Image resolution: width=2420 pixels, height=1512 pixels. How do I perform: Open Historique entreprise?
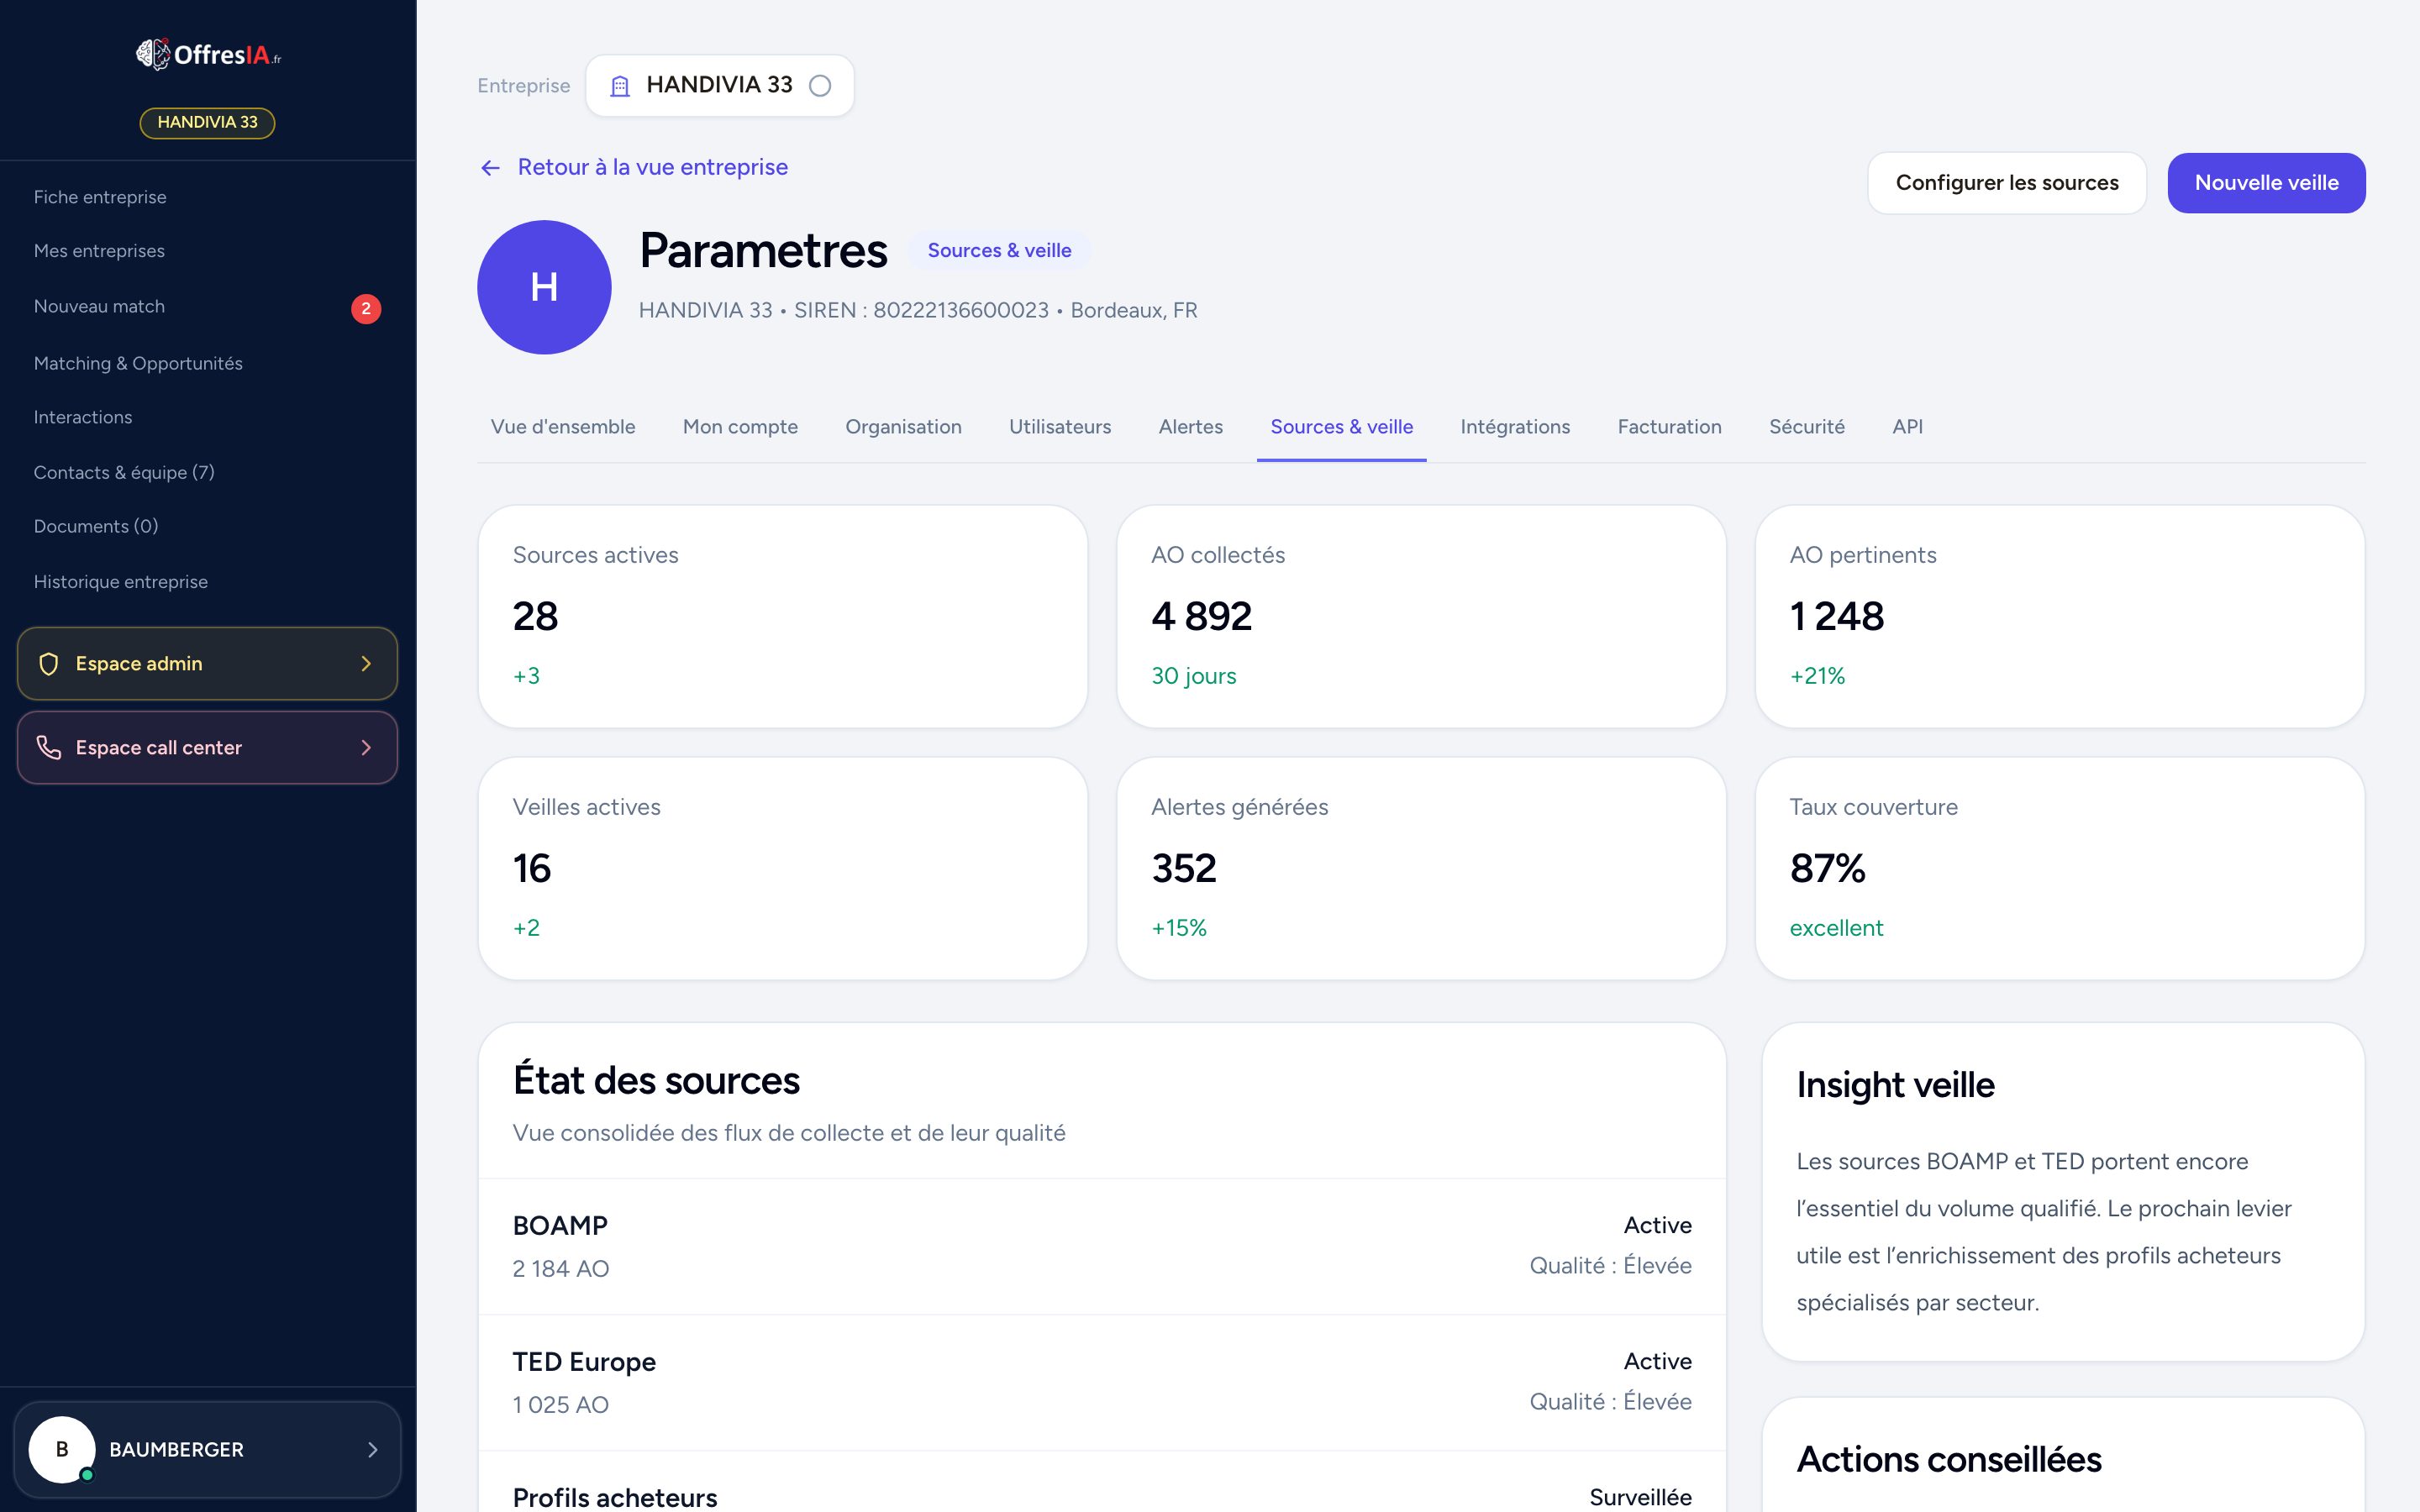[121, 582]
